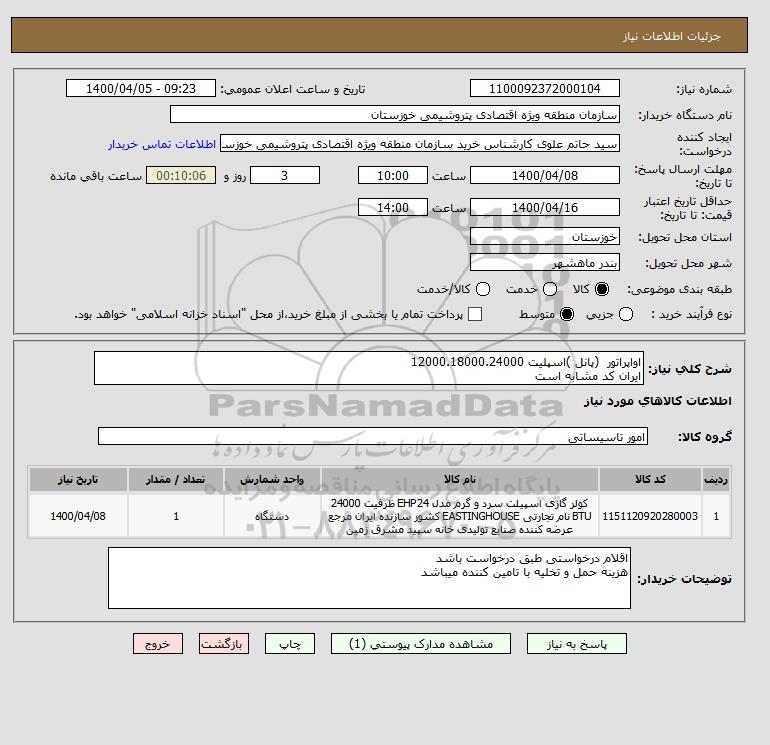Click the price validity date 1400/04/16 field
The width and height of the screenshot is (770, 745).
(x=545, y=207)
